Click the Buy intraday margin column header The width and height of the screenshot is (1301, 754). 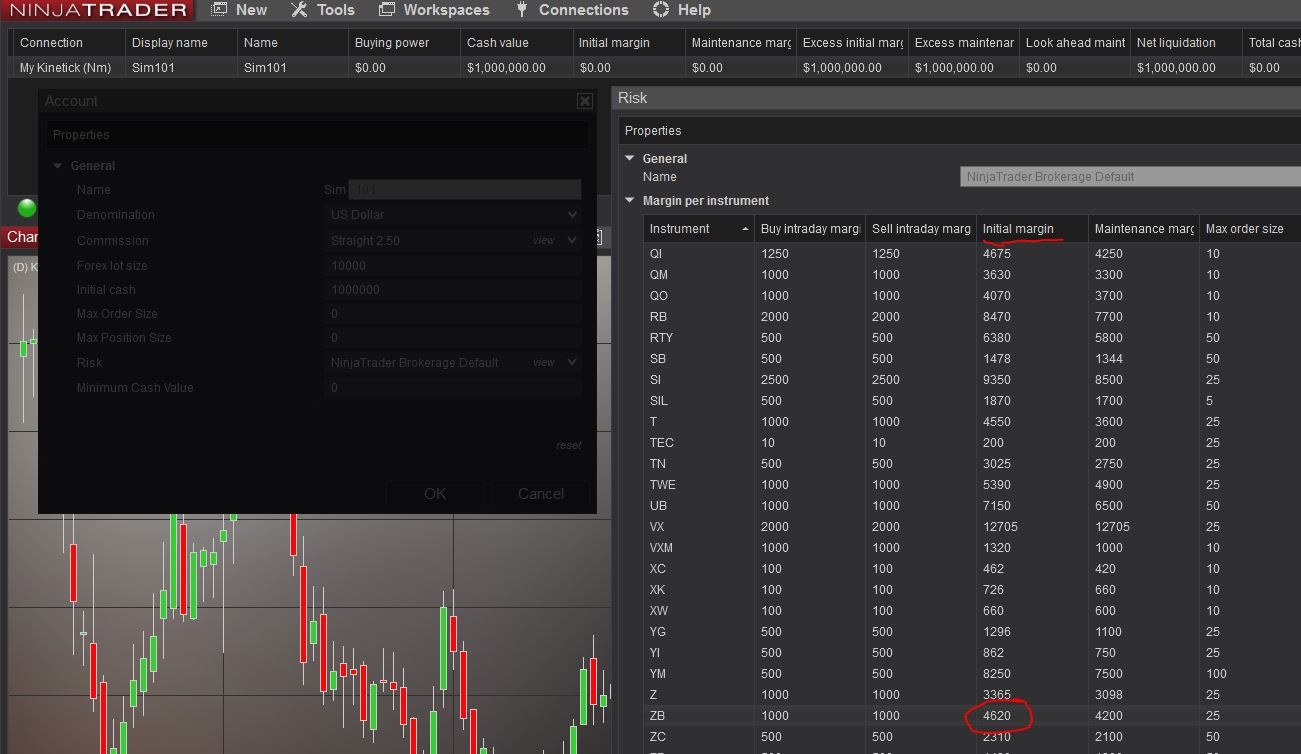click(x=810, y=229)
